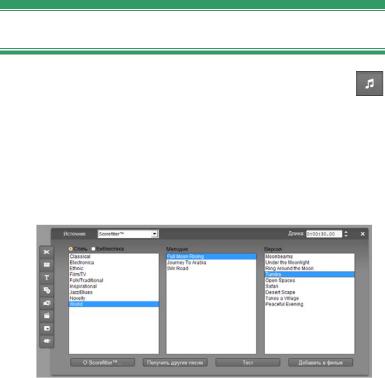This screenshot has height=378, width=385.
Task: Select the T title tool in the sidebar
Action: coord(47,277)
